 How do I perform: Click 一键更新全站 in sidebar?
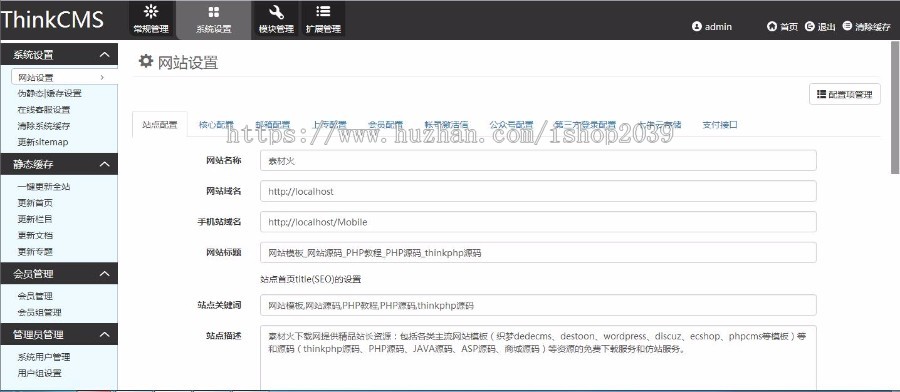pyautogui.click(x=44, y=187)
